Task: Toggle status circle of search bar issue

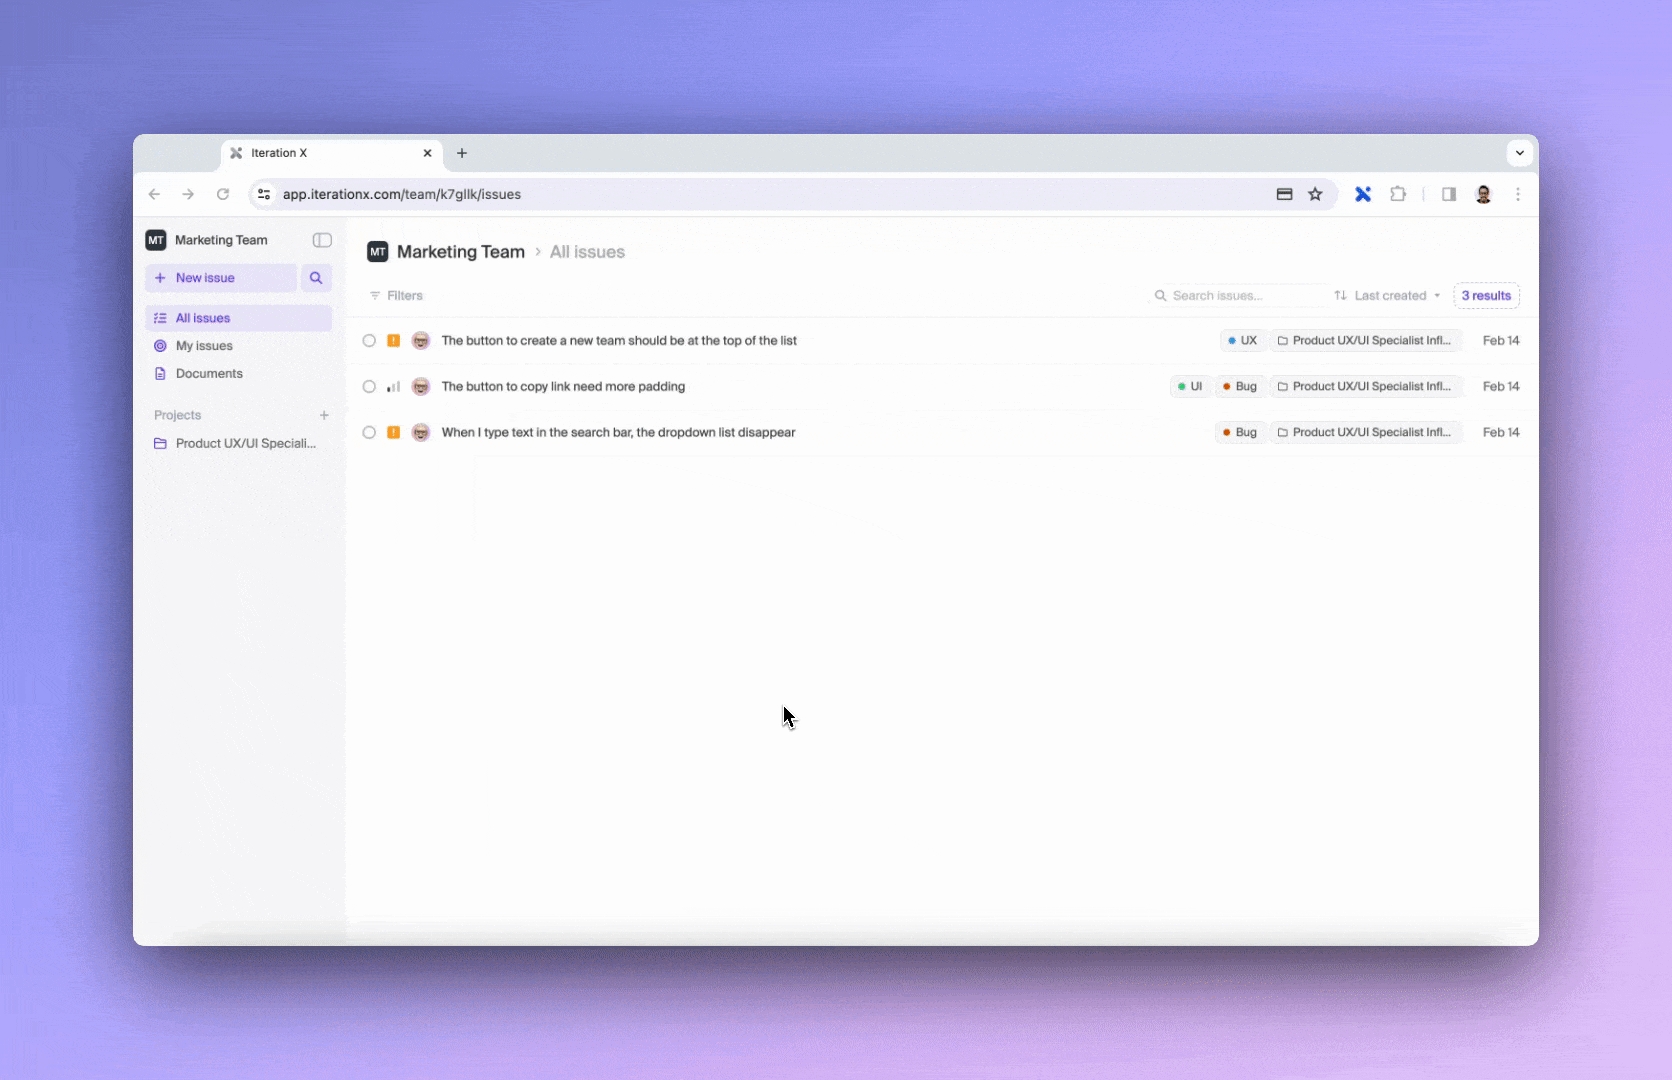Action: (x=369, y=433)
